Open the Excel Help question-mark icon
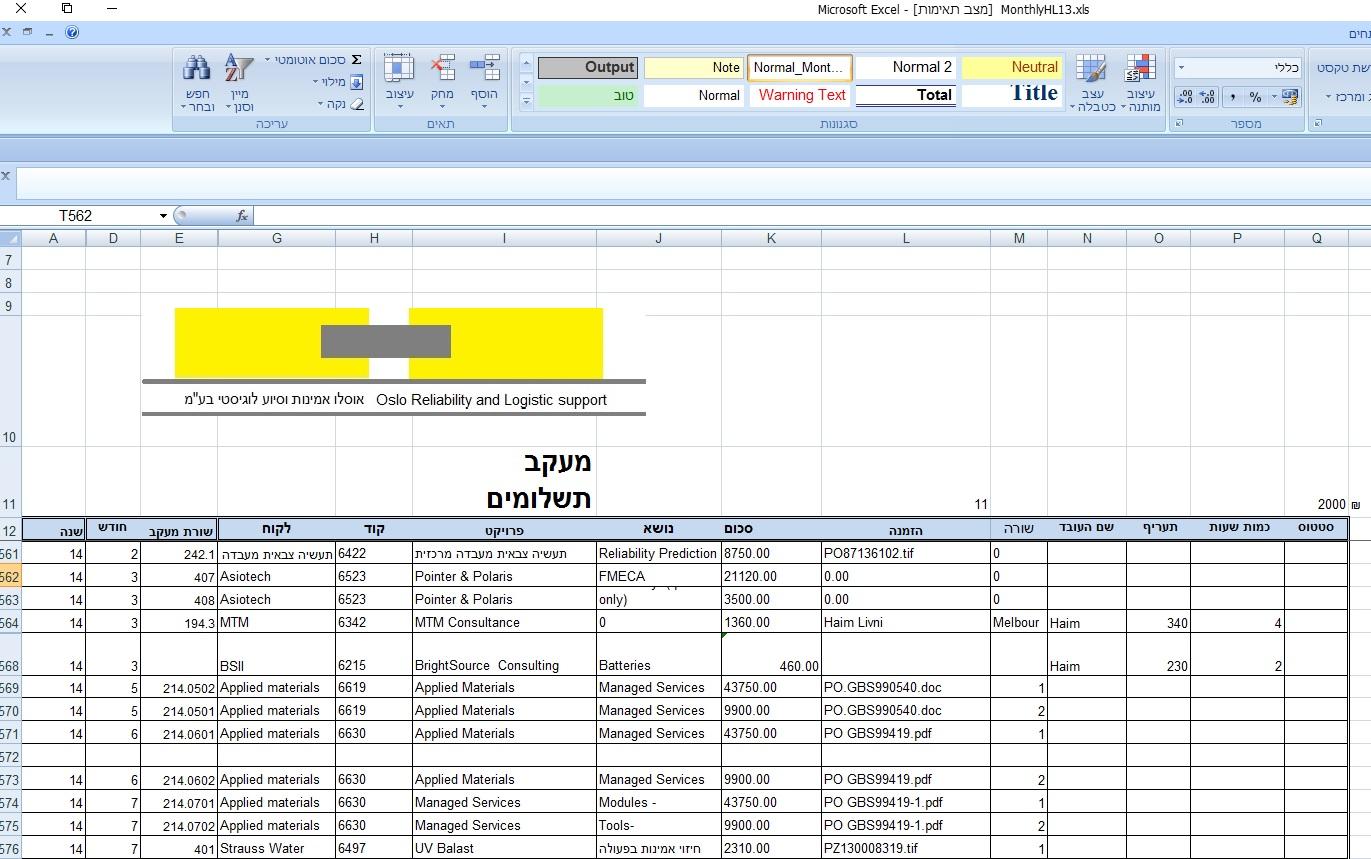The image size is (1371, 859). pyautogui.click(x=72, y=32)
